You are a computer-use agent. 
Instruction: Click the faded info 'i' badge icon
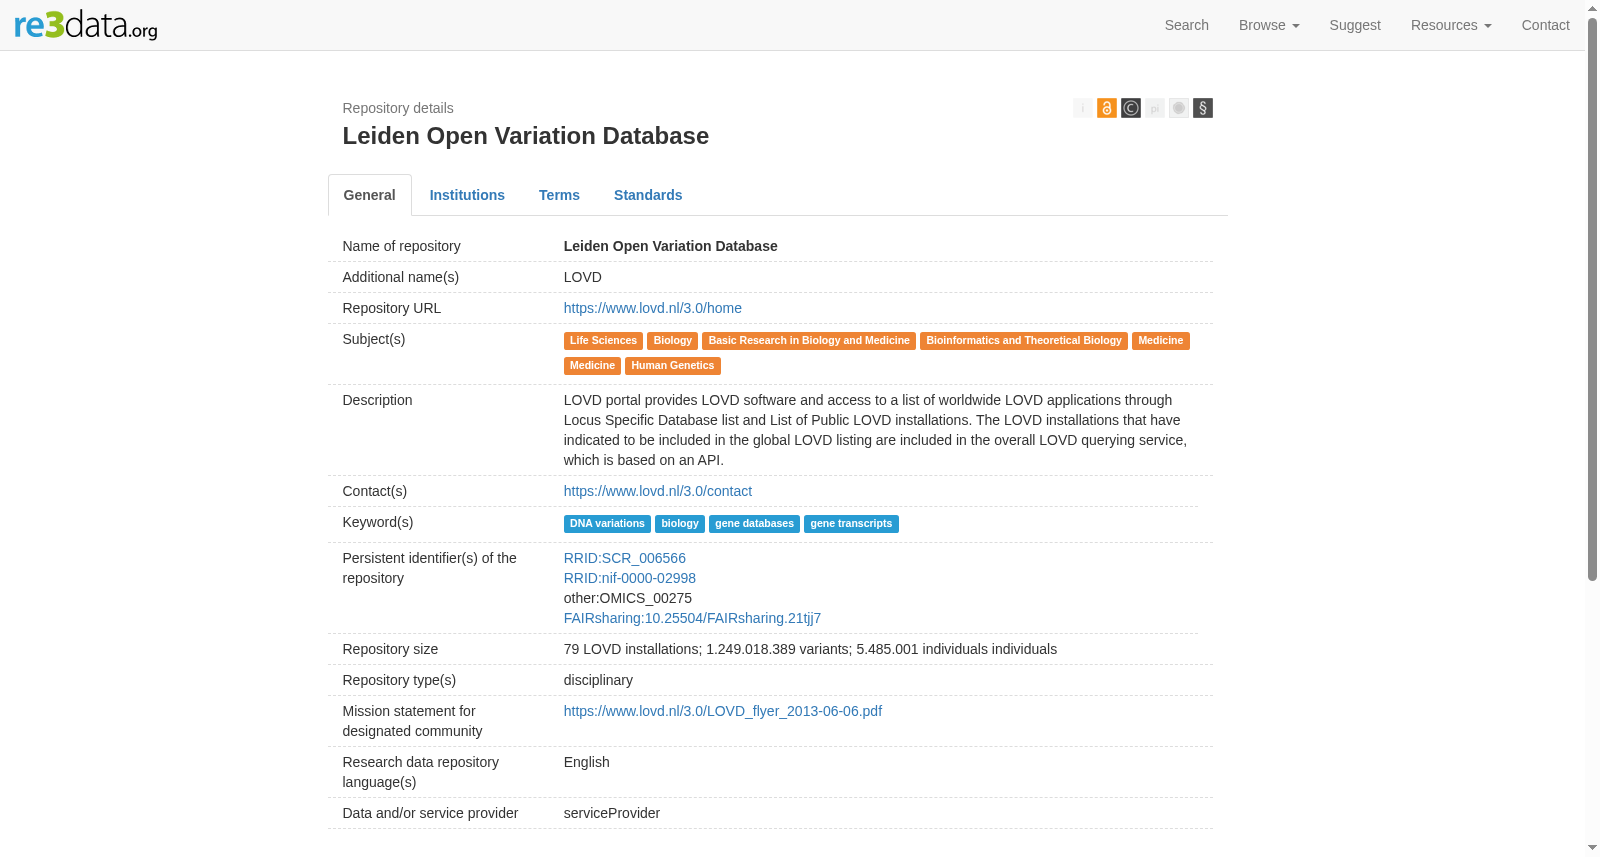click(1083, 108)
